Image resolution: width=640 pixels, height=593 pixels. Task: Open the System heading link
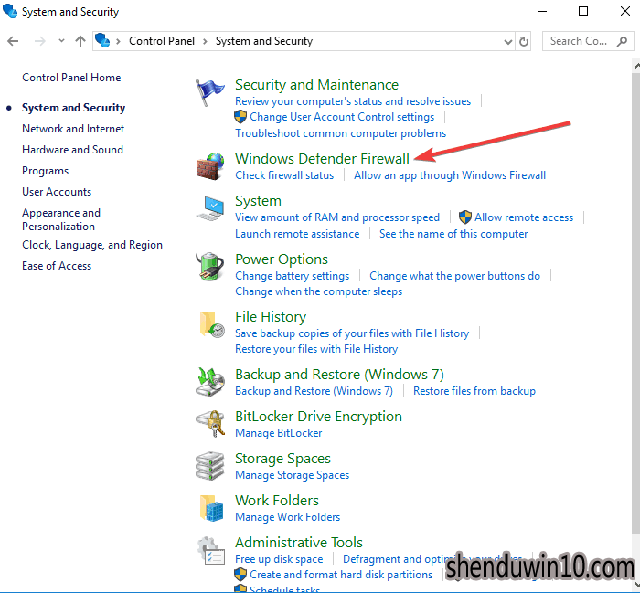click(258, 201)
